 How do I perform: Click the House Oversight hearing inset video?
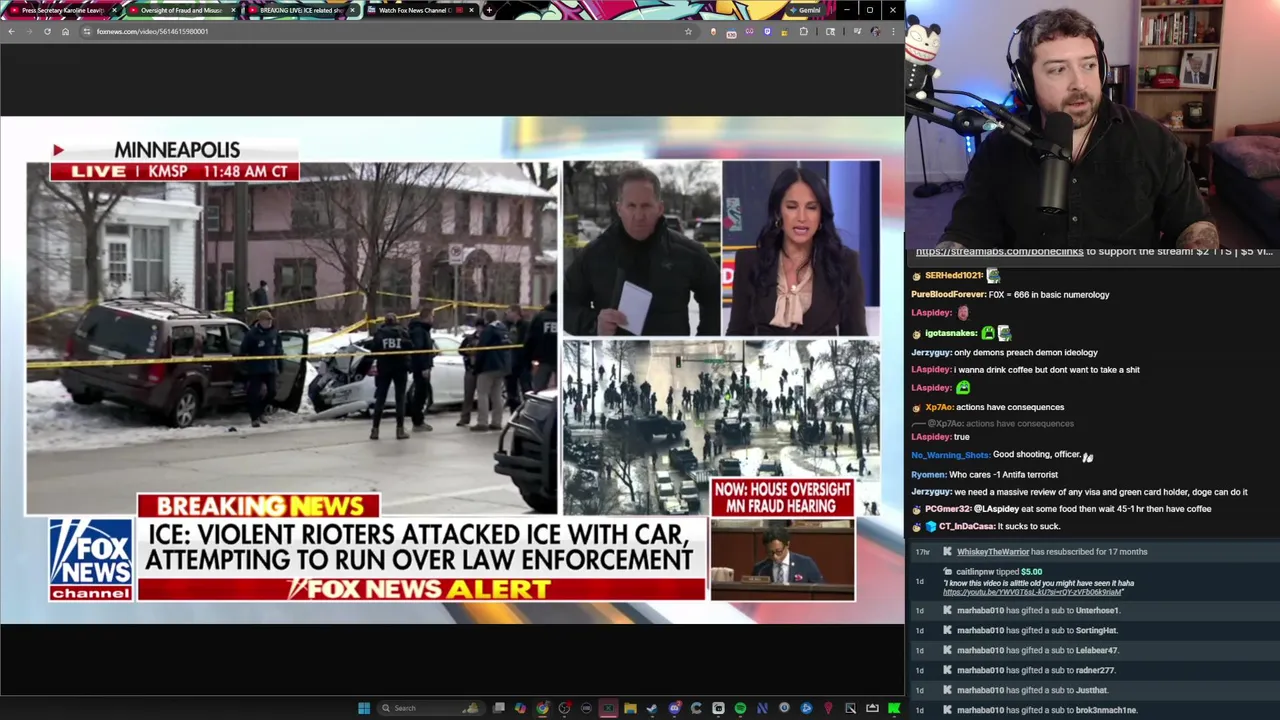(x=782, y=560)
